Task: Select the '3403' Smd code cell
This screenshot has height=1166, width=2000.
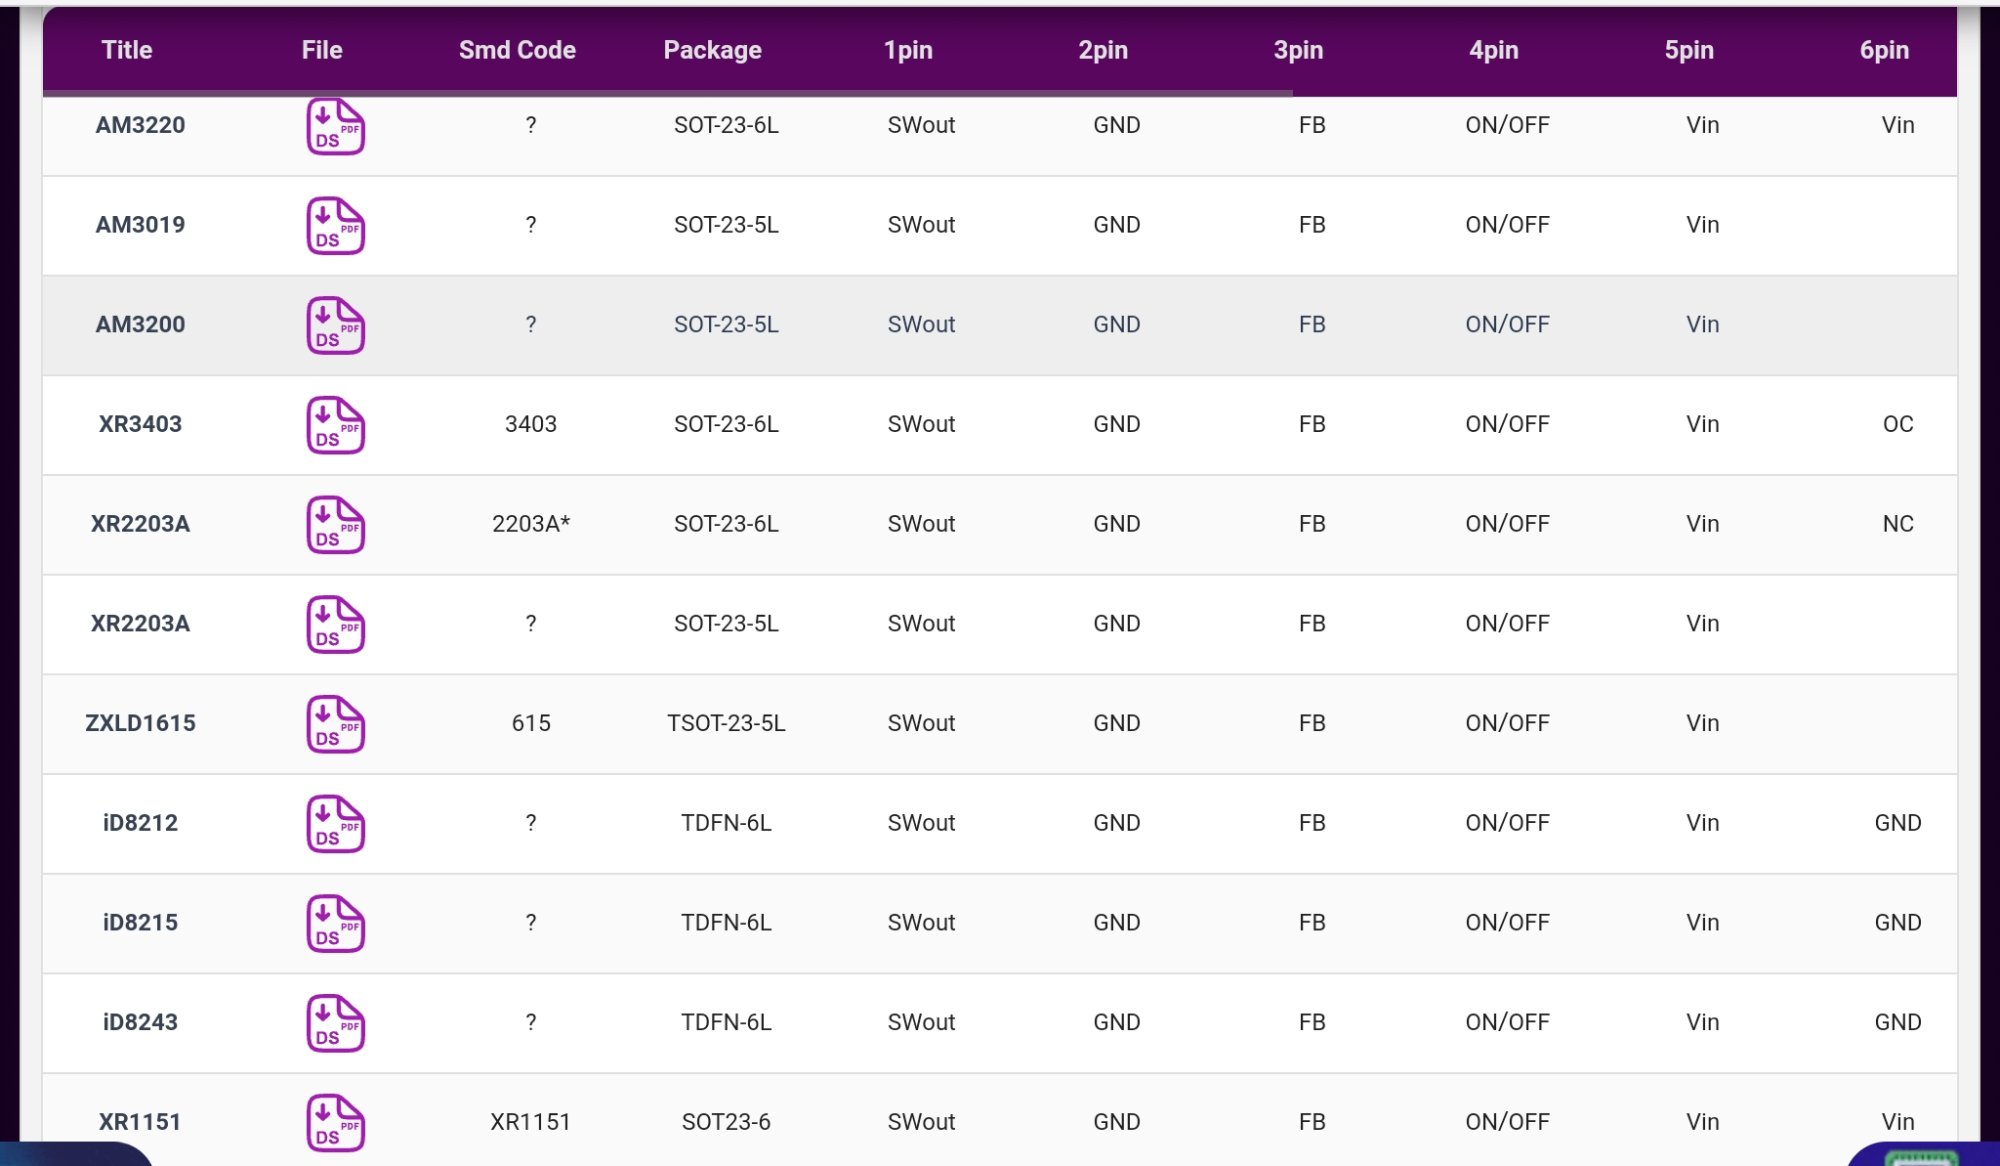Action: 531,424
